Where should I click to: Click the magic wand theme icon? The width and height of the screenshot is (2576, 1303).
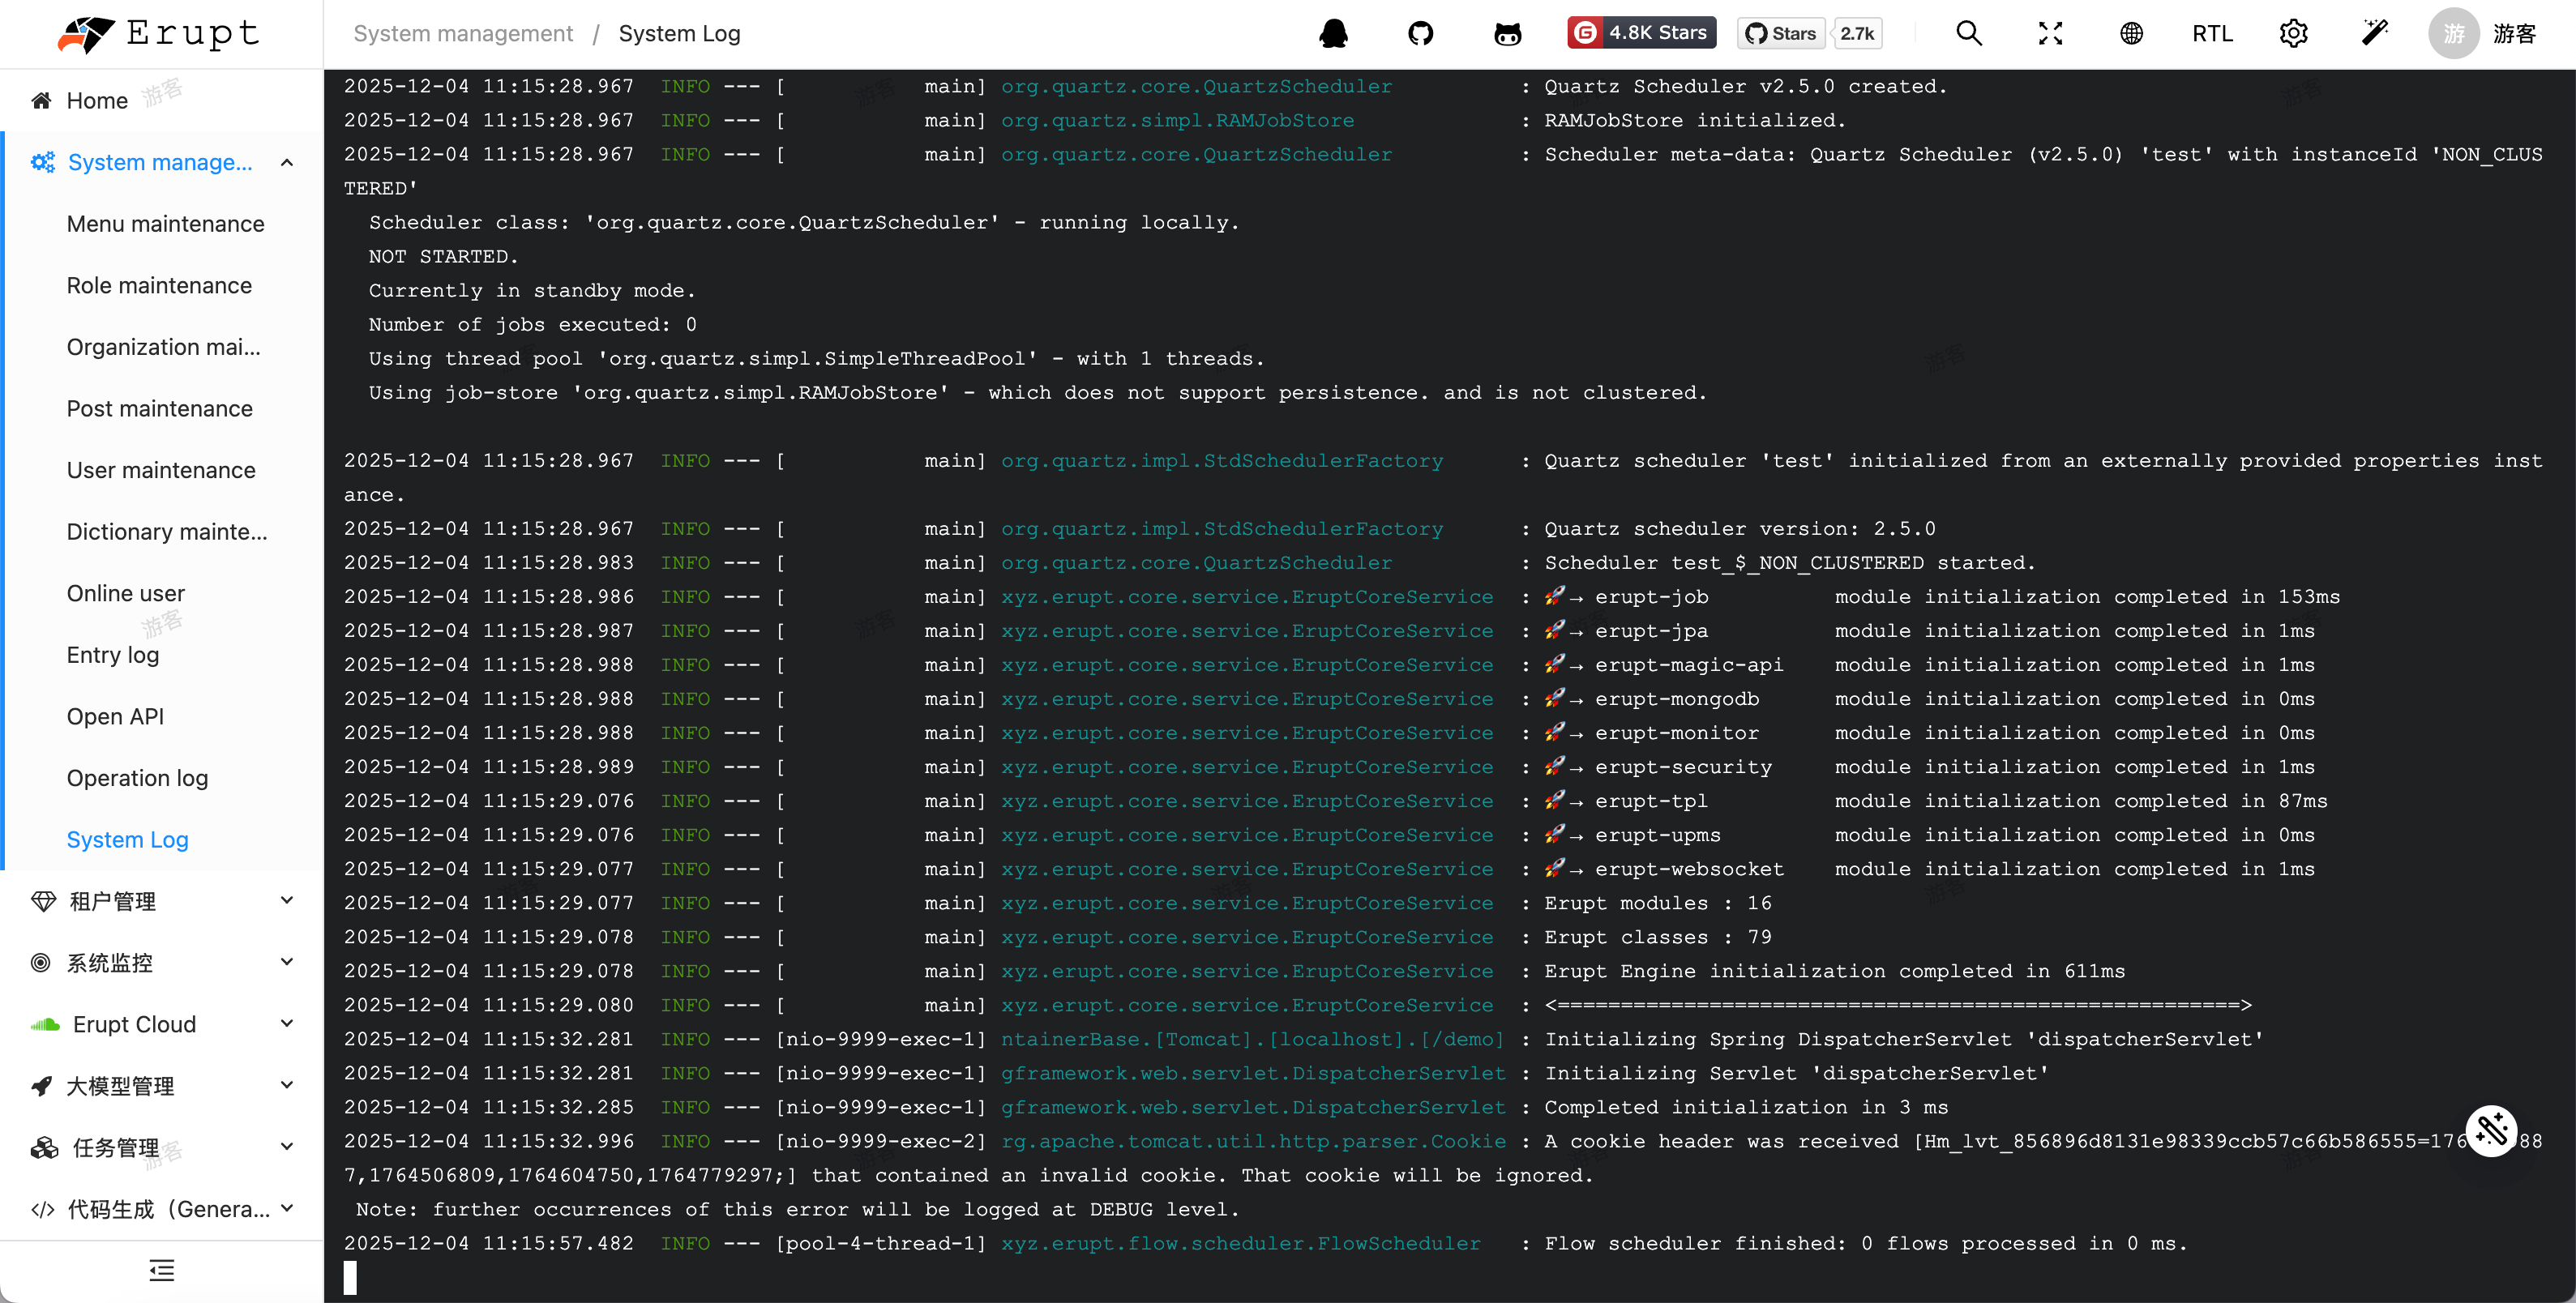tap(2375, 34)
